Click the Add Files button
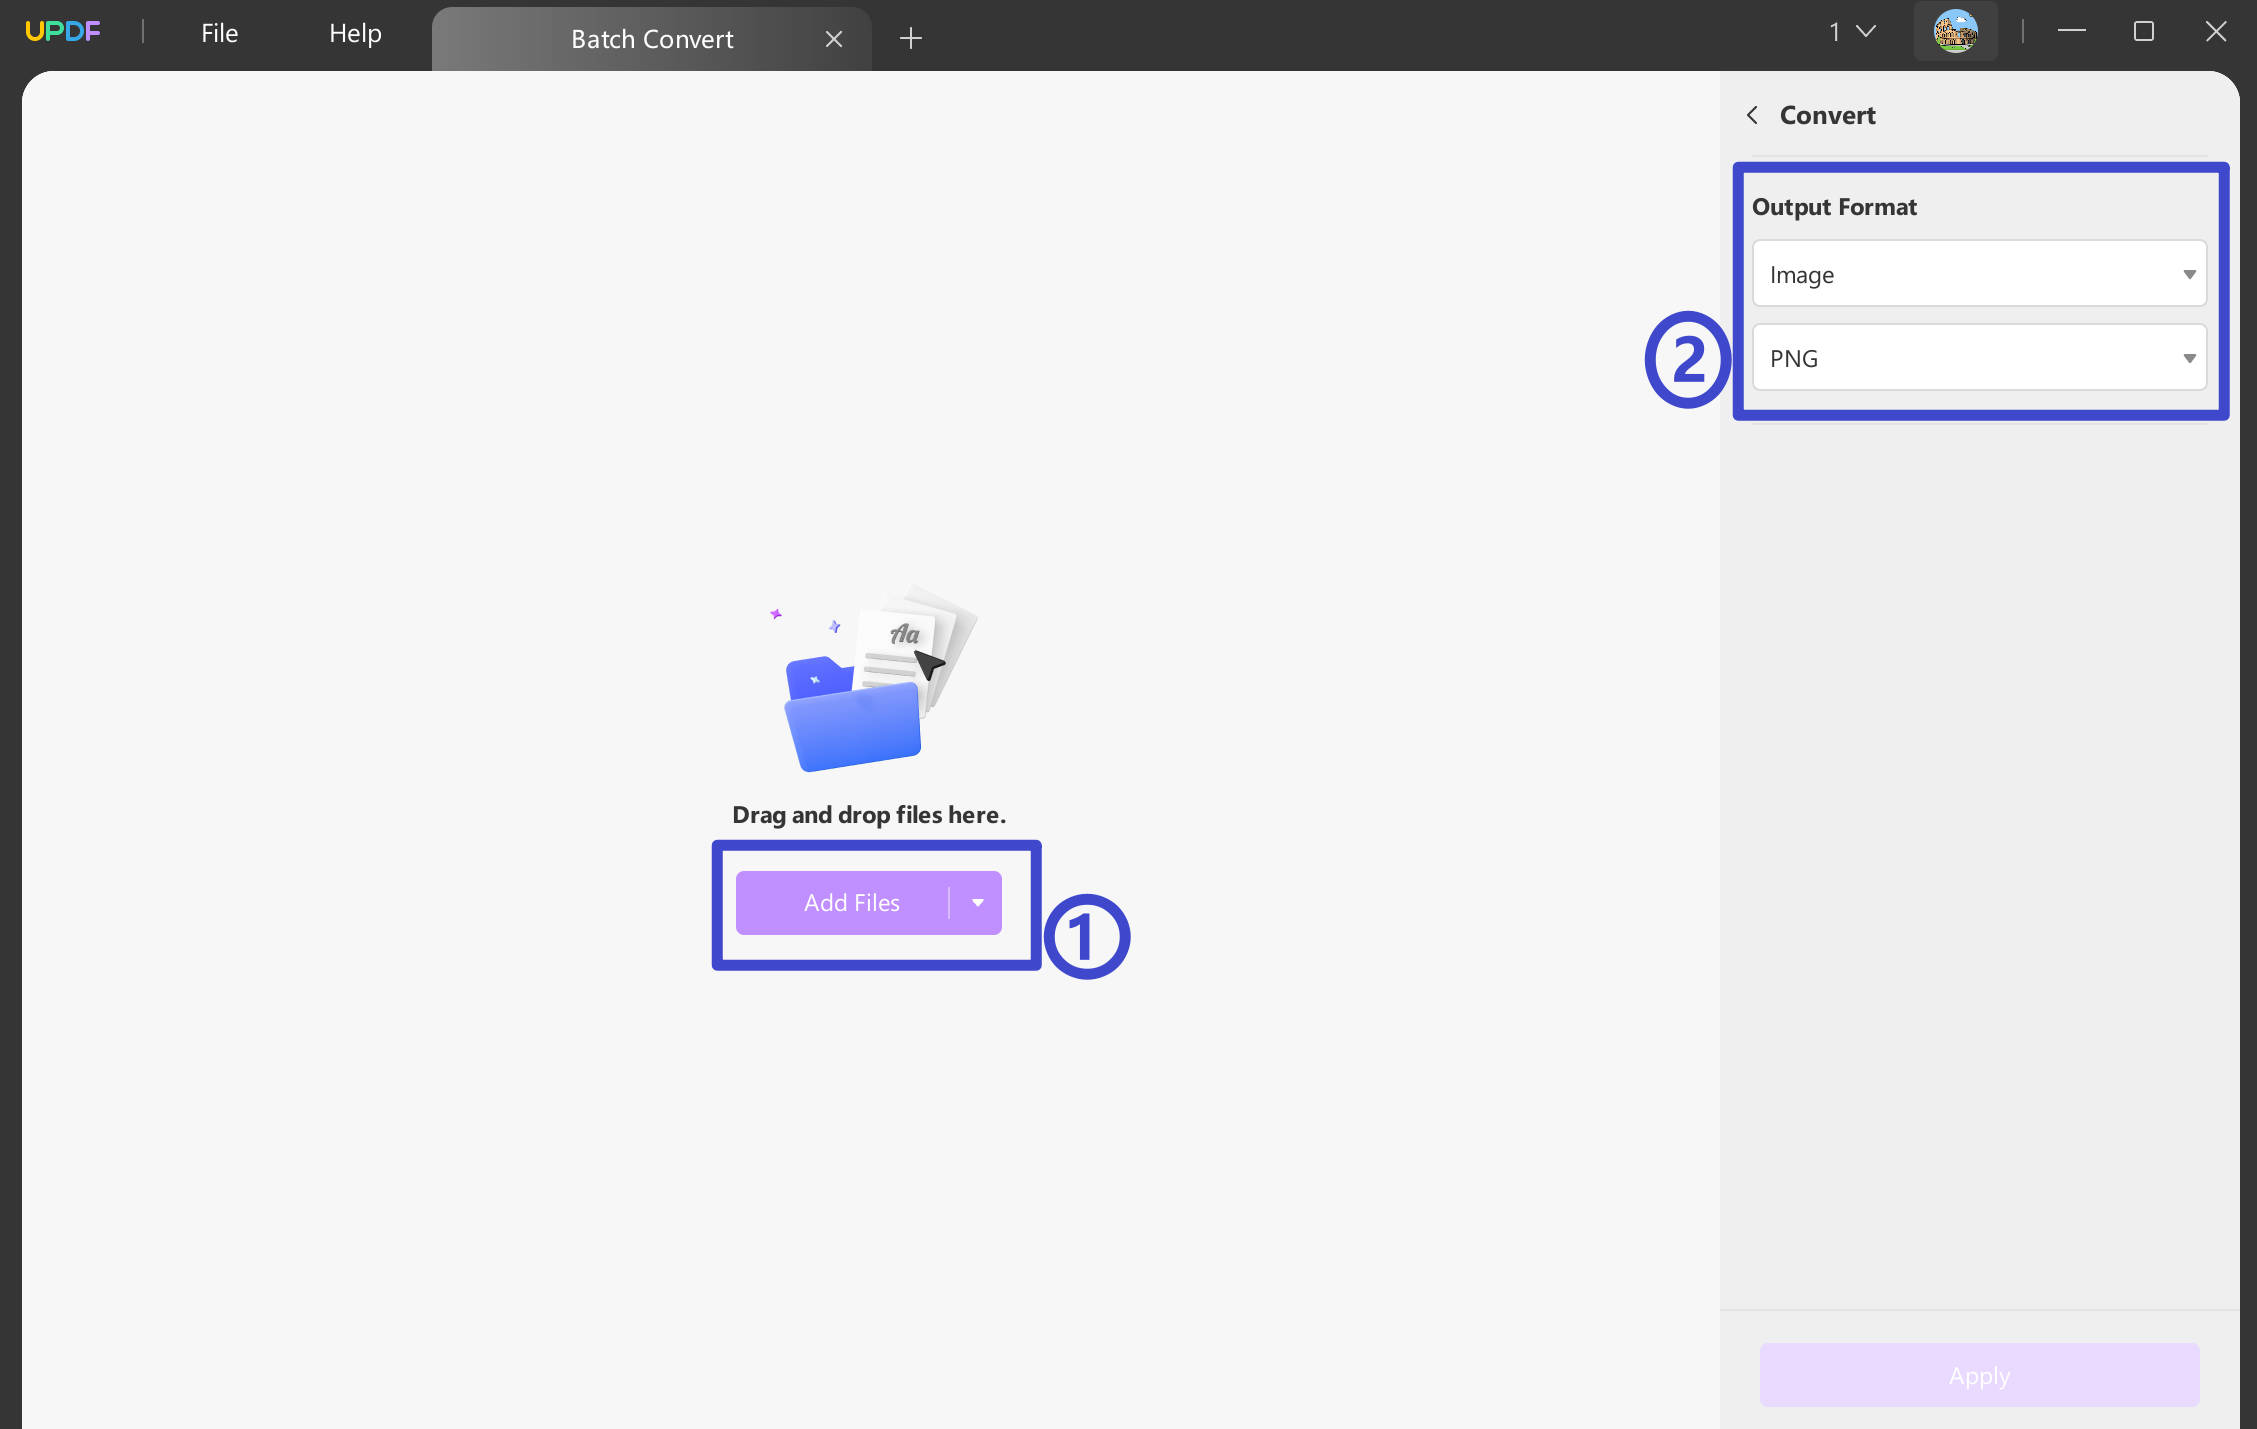The height and width of the screenshot is (1429, 2257). pos(851,902)
